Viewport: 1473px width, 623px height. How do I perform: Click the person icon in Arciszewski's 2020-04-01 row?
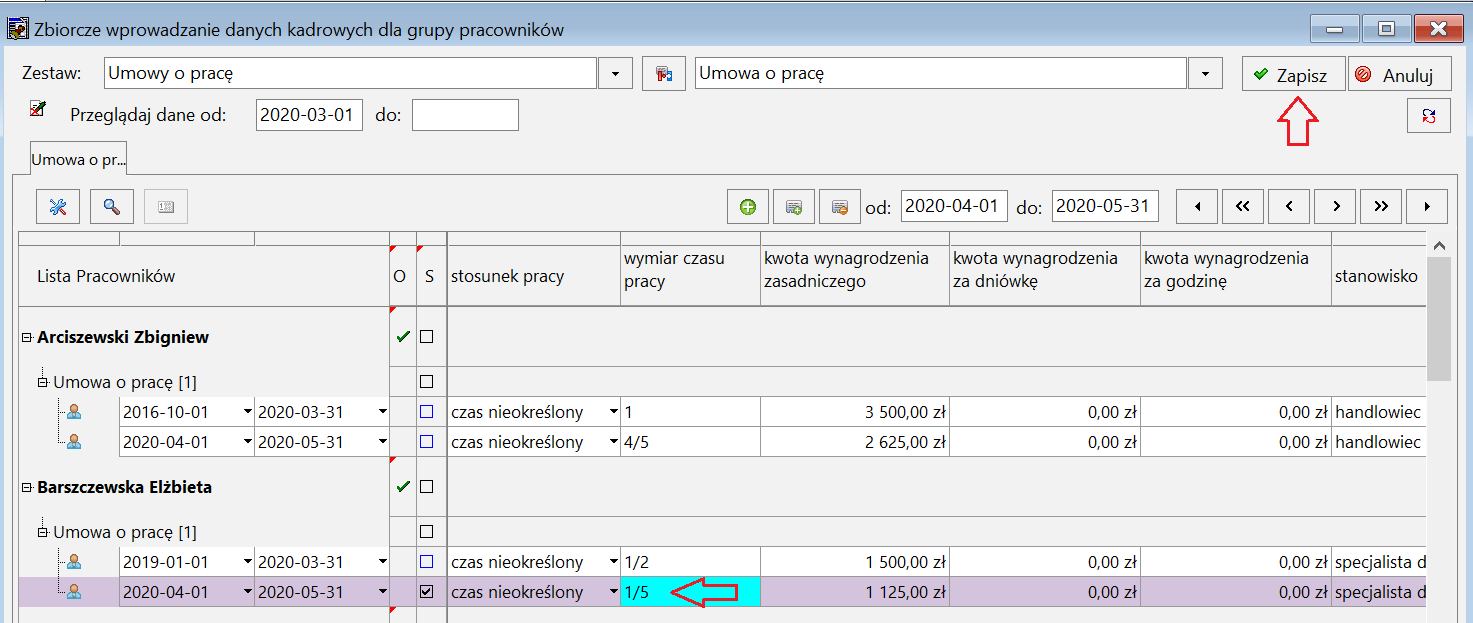coord(74,442)
